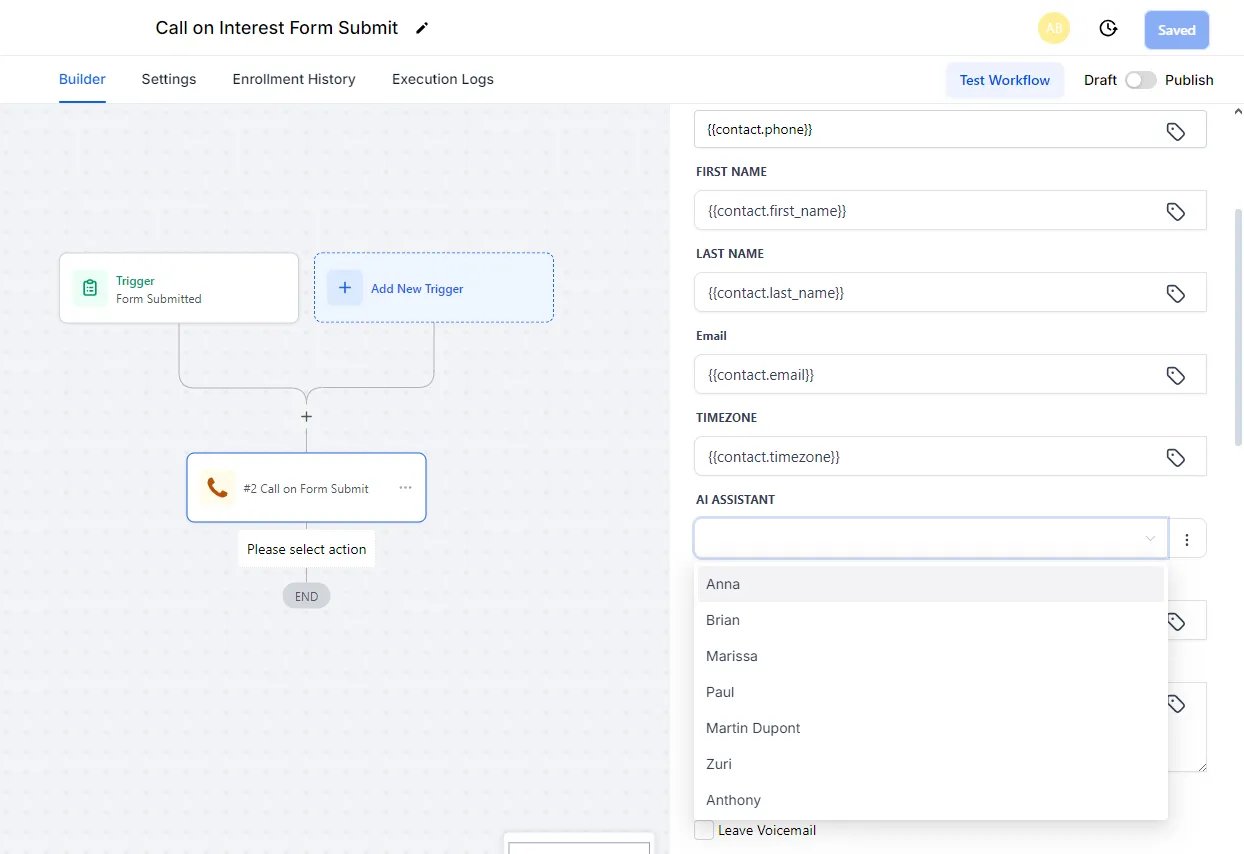Open three-dot menu beside AI Assistant dropdown
1244x854 pixels.
click(x=1187, y=539)
